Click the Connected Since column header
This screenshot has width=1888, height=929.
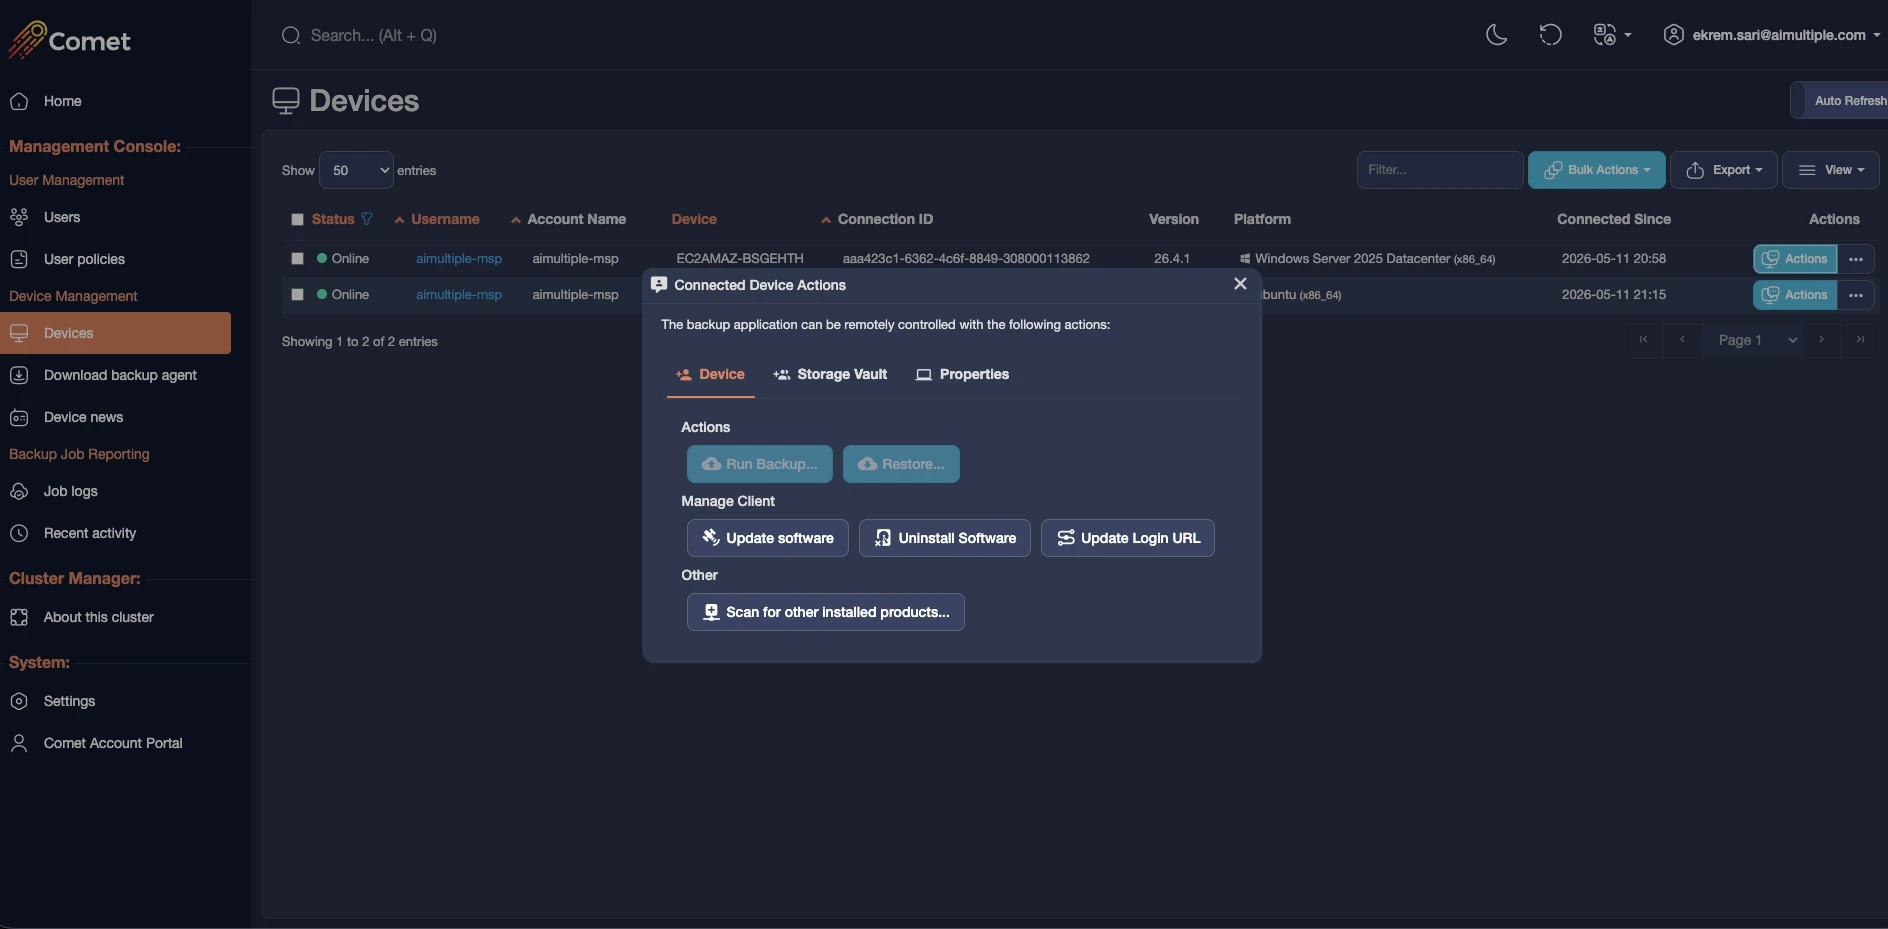(1614, 219)
